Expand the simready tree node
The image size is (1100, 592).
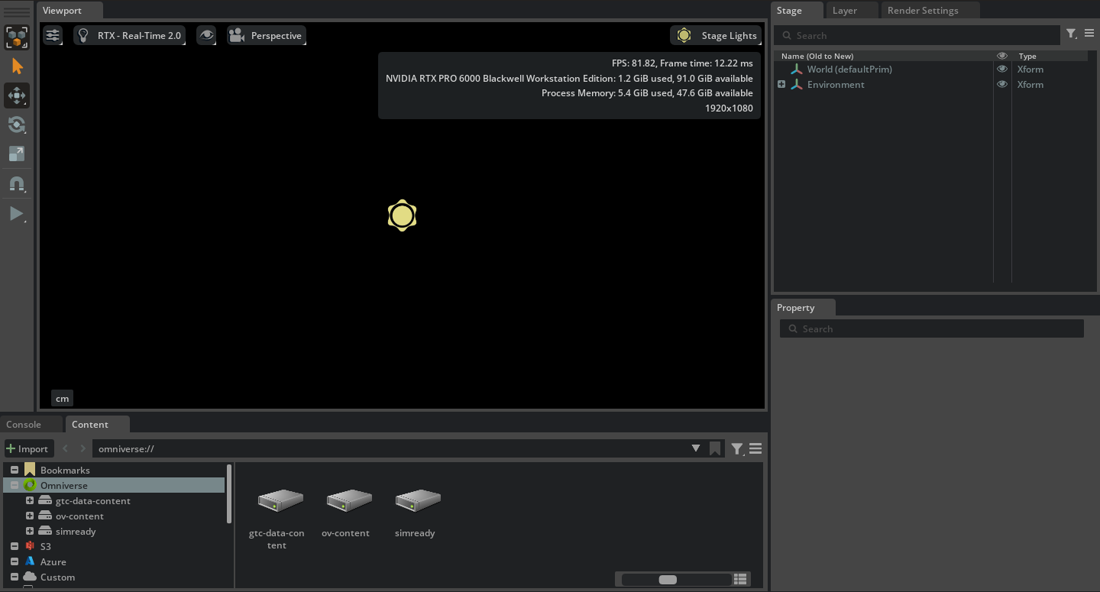(x=29, y=531)
